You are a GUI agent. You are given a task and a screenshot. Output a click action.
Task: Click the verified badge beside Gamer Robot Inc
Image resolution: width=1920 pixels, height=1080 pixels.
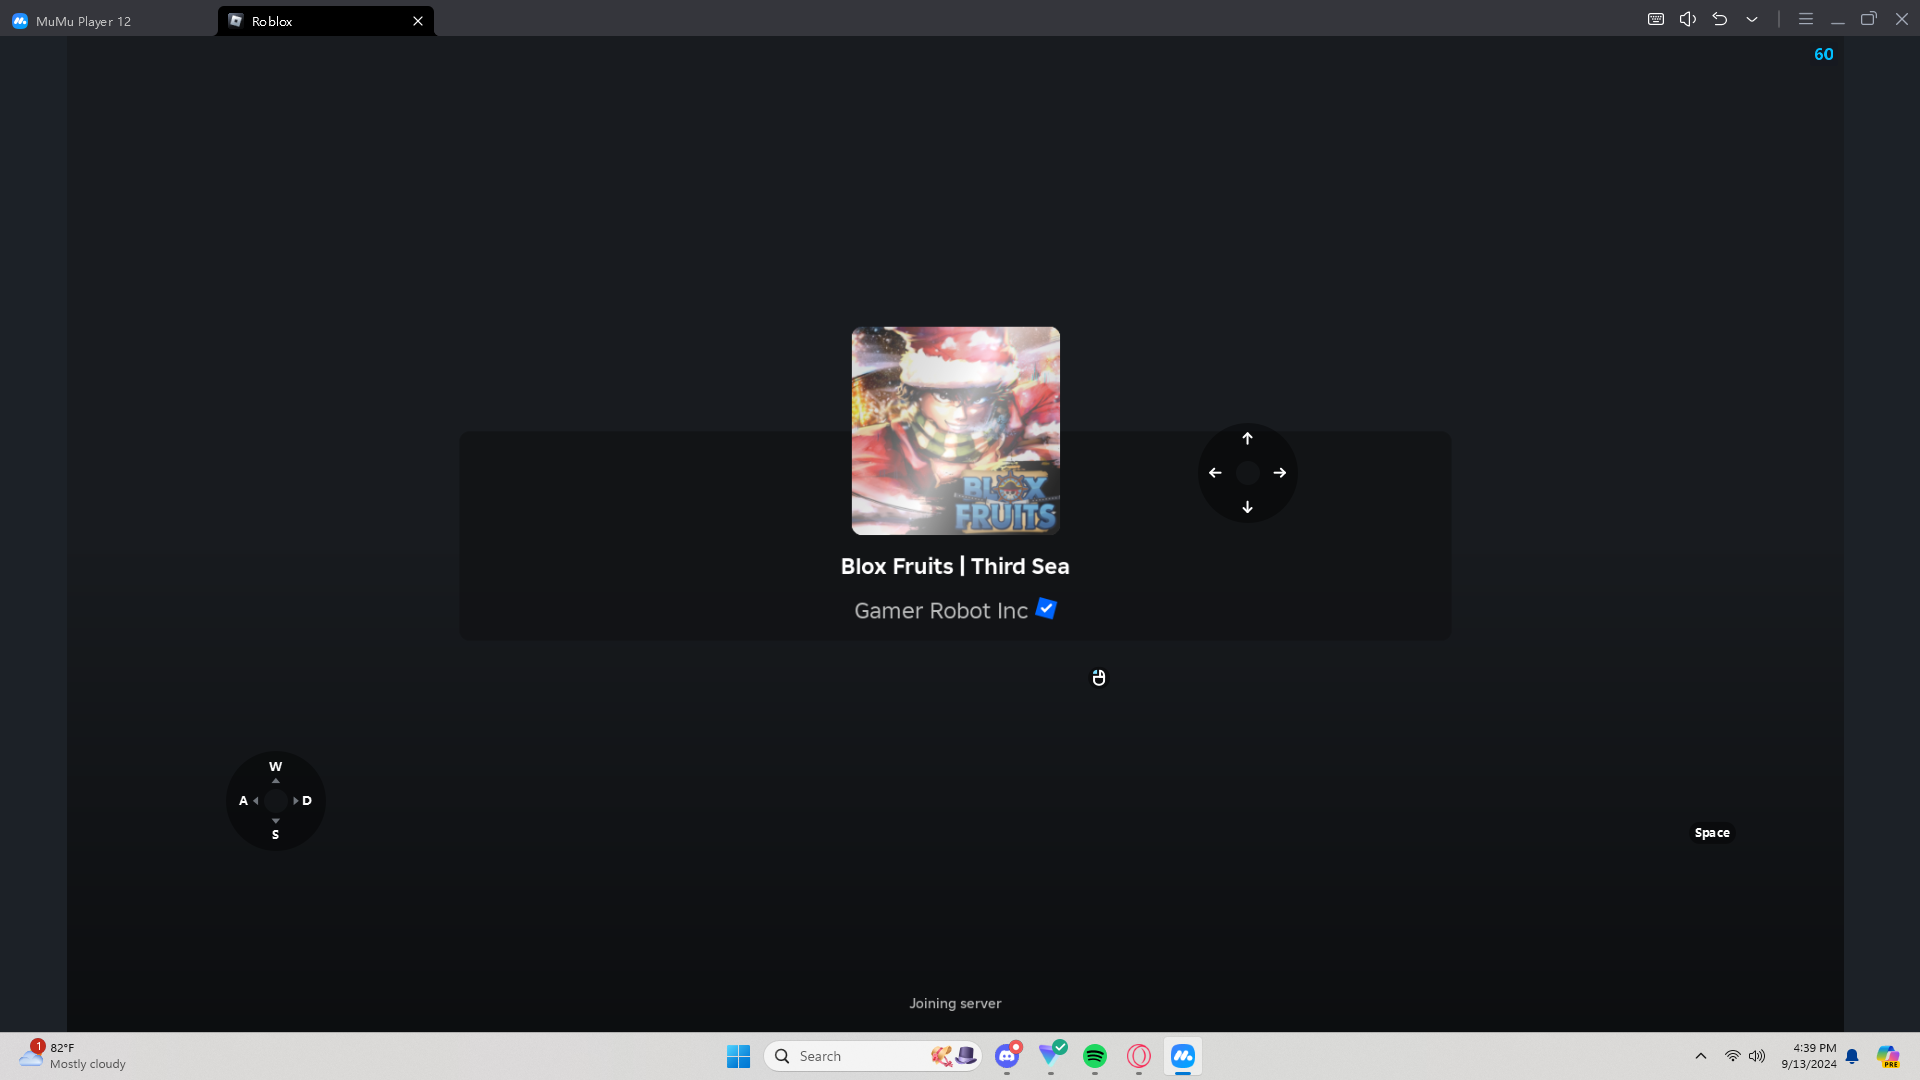1046,608
